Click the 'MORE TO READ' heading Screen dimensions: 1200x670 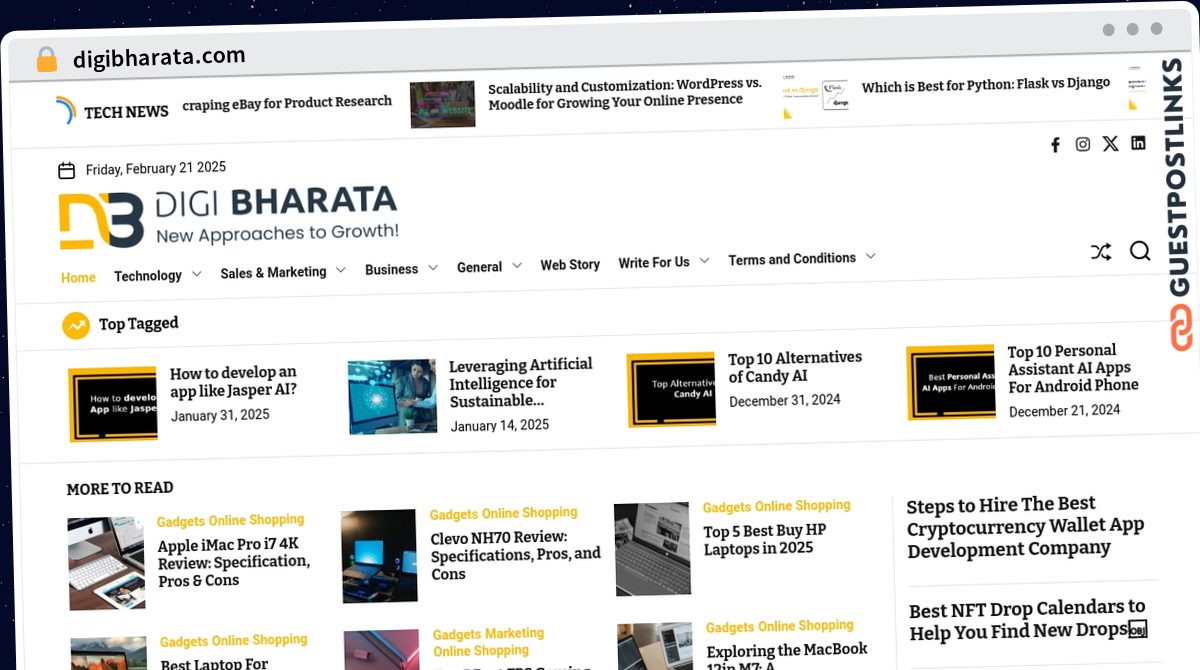(x=120, y=488)
